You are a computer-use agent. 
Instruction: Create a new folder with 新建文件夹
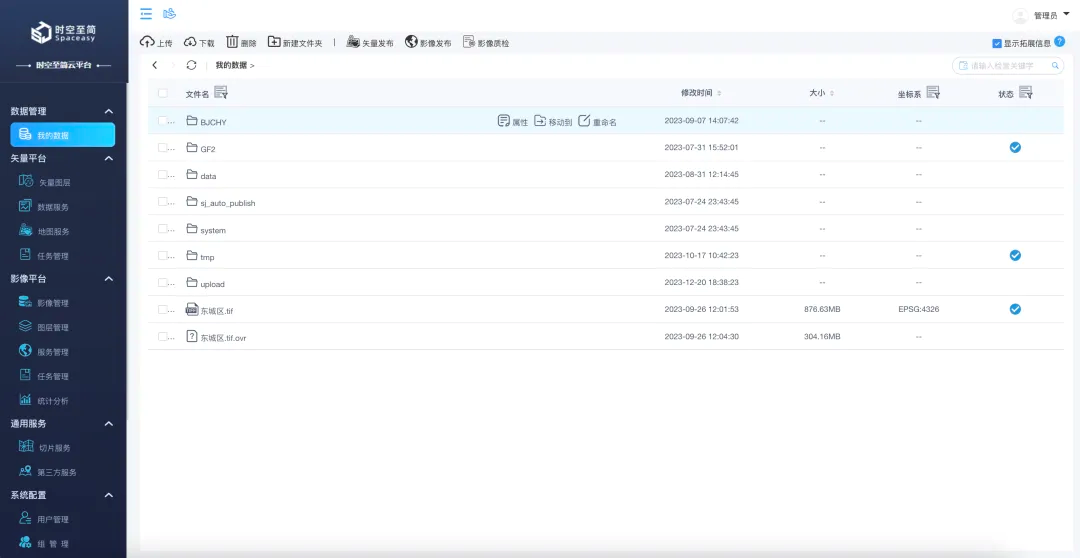pos(295,43)
